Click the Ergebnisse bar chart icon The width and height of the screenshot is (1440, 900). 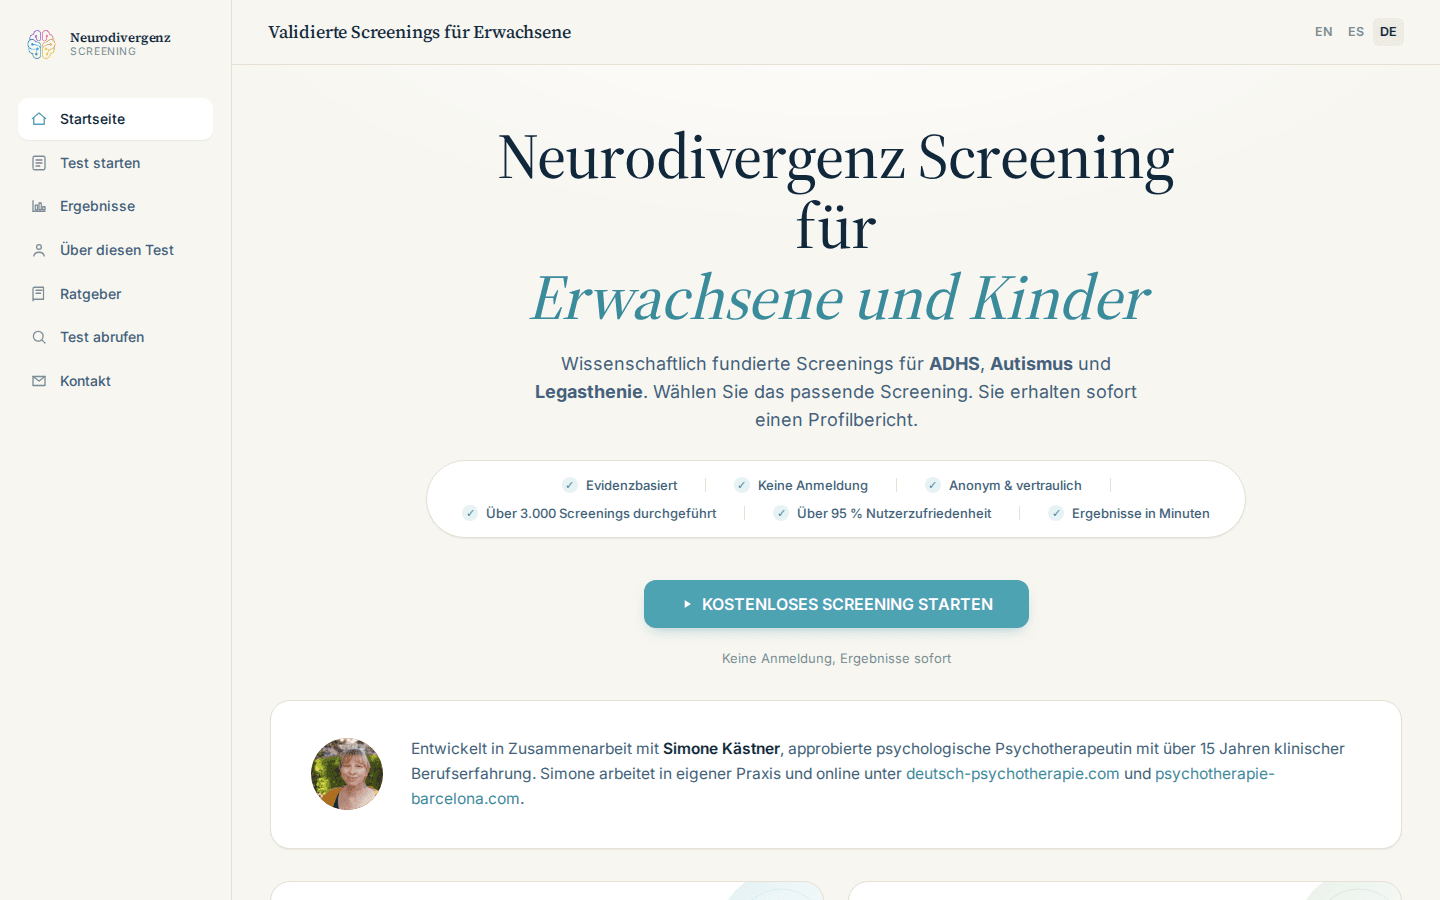[x=39, y=206]
